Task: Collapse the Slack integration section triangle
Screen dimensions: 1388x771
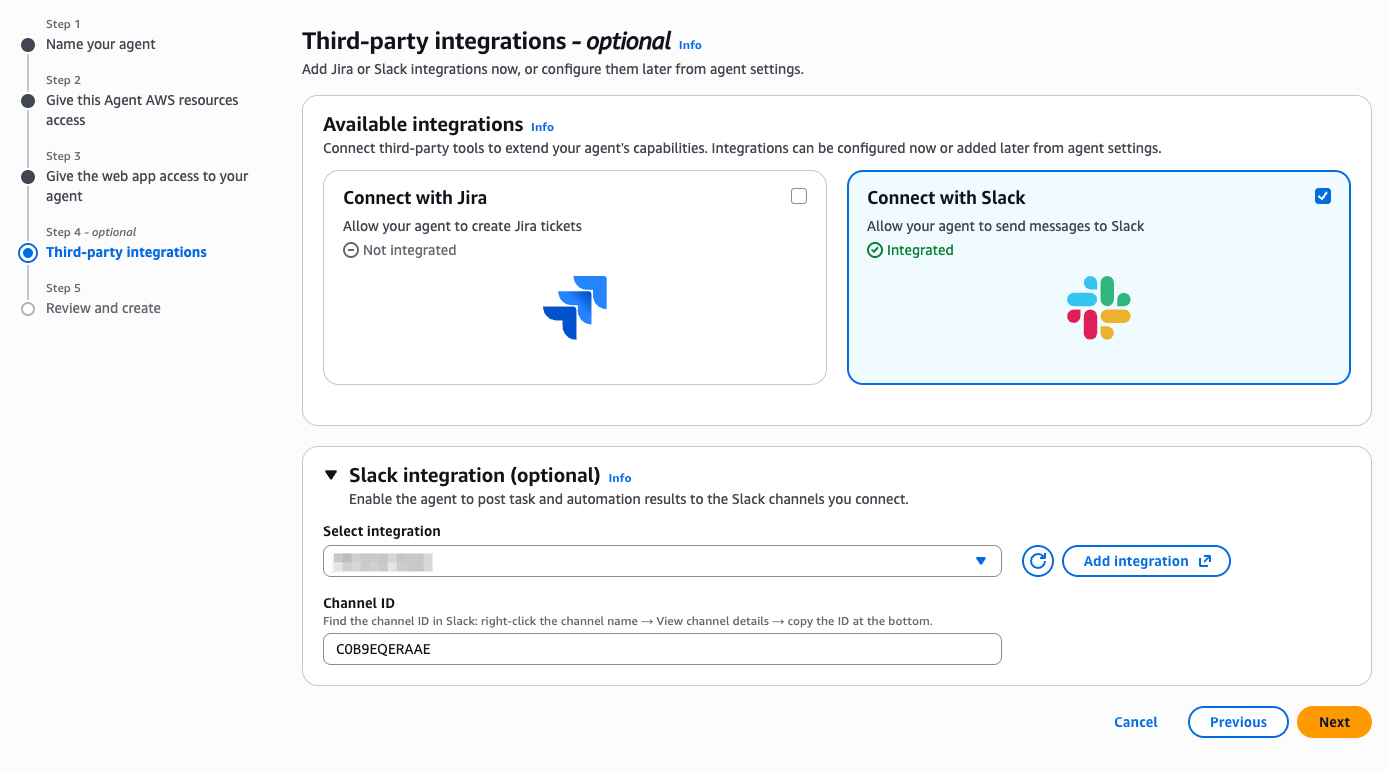Action: [x=331, y=475]
